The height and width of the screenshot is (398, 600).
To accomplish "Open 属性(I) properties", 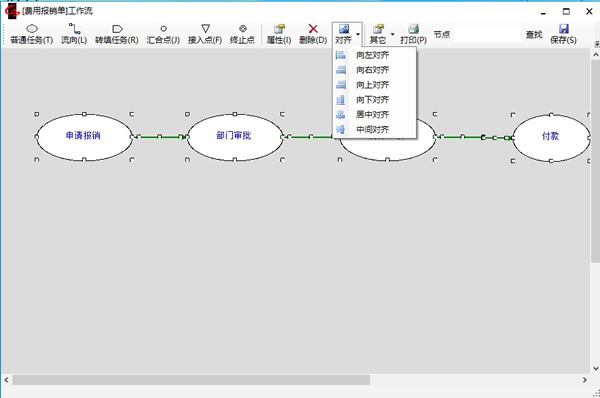I will pos(279,34).
